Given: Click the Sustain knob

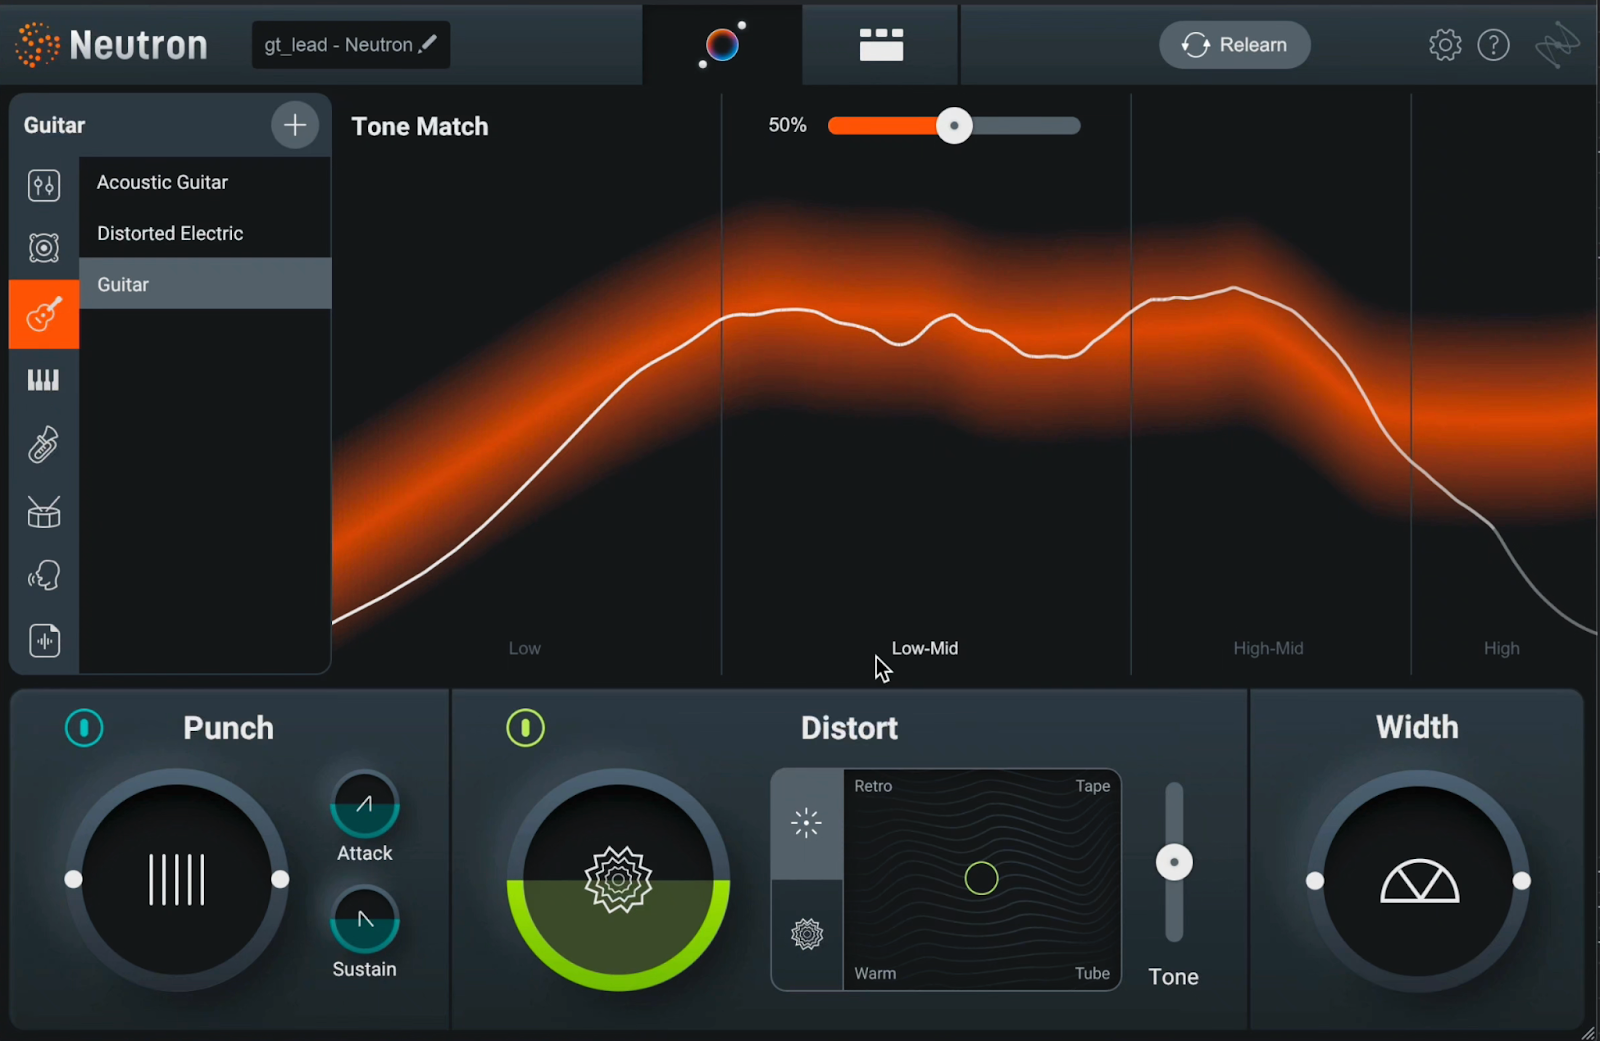Looking at the screenshot, I should (365, 919).
